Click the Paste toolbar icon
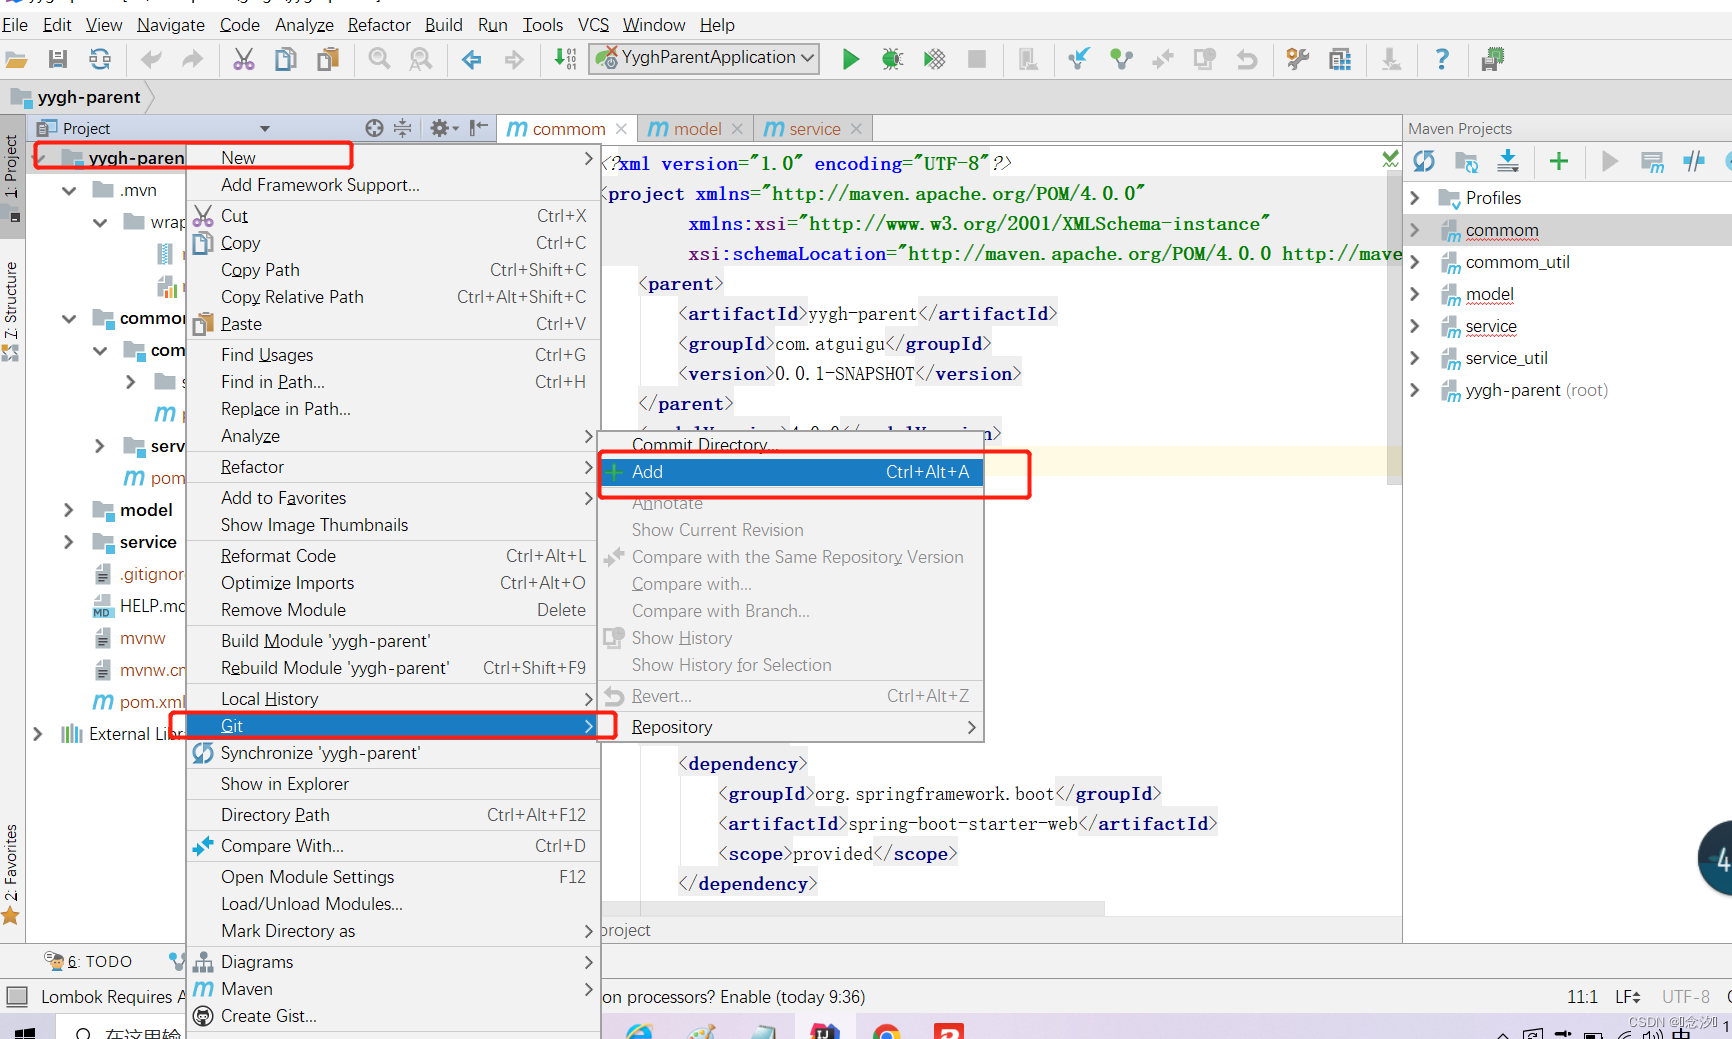This screenshot has height=1039, width=1732. coord(327,59)
